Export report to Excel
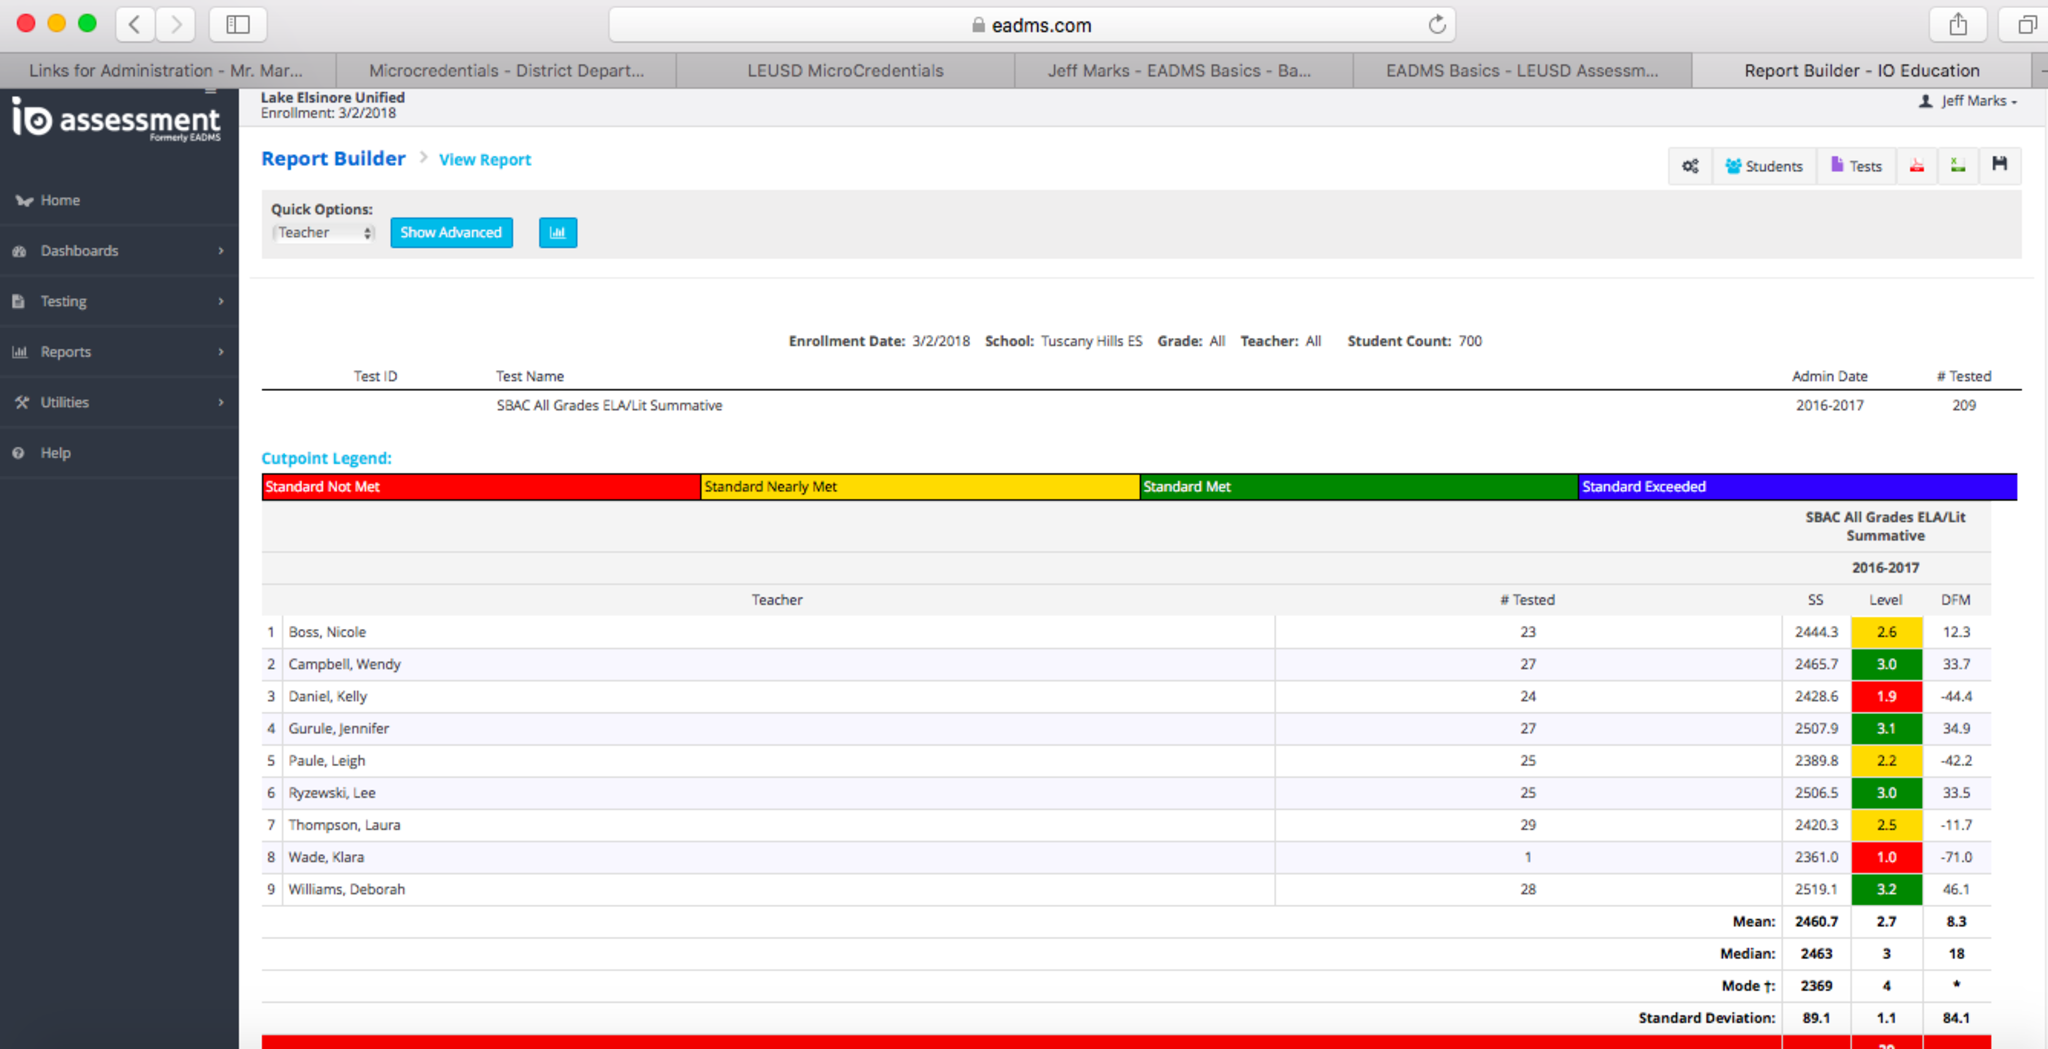 (x=1958, y=166)
